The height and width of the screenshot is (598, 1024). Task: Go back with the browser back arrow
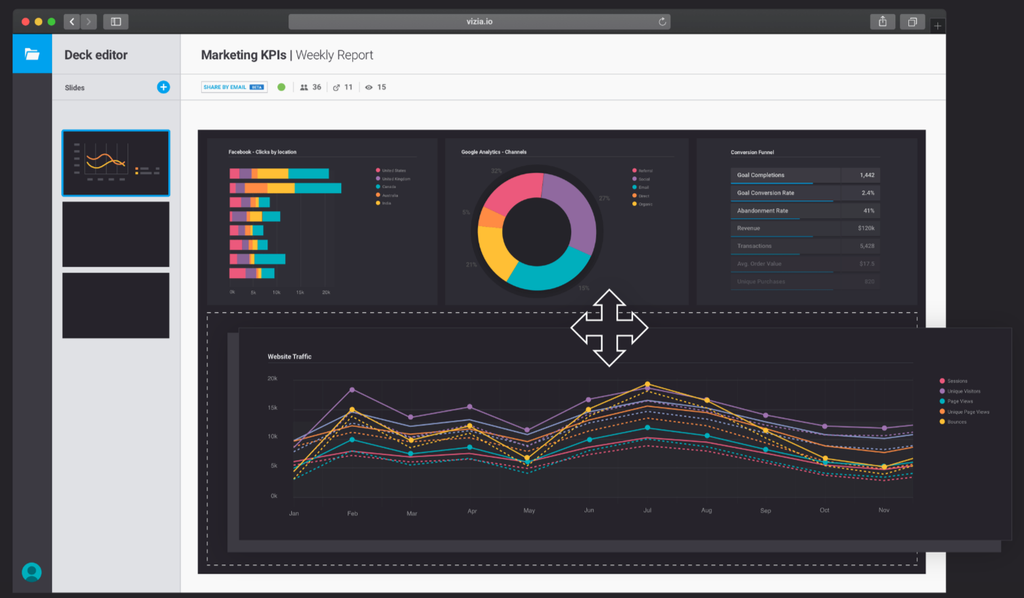[72, 21]
